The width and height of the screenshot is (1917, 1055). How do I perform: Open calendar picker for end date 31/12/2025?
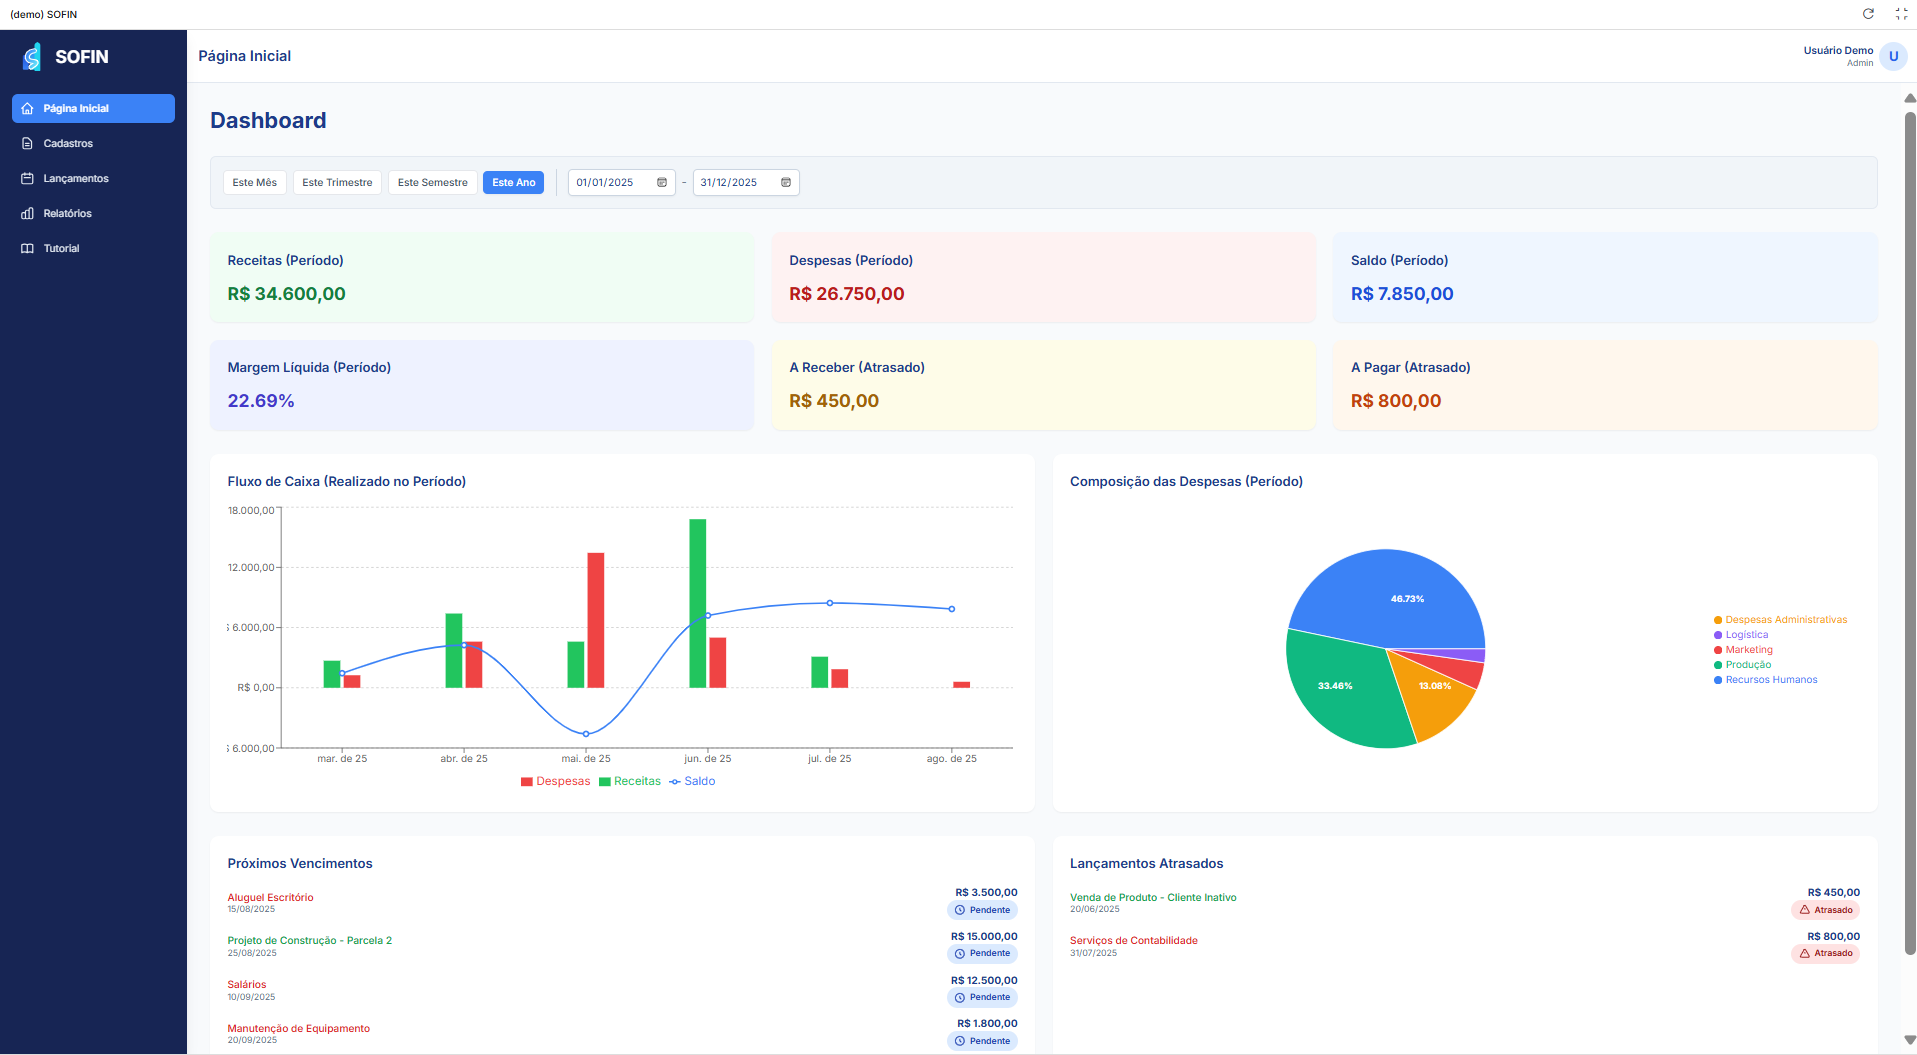(x=786, y=183)
